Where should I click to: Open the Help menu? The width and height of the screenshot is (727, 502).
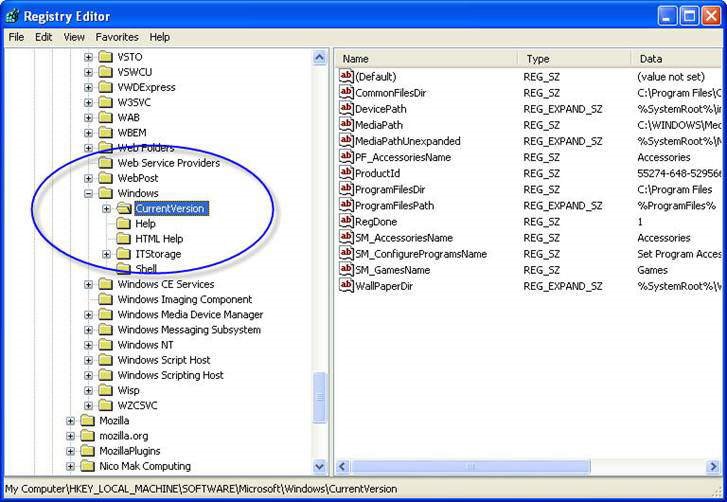tap(159, 37)
